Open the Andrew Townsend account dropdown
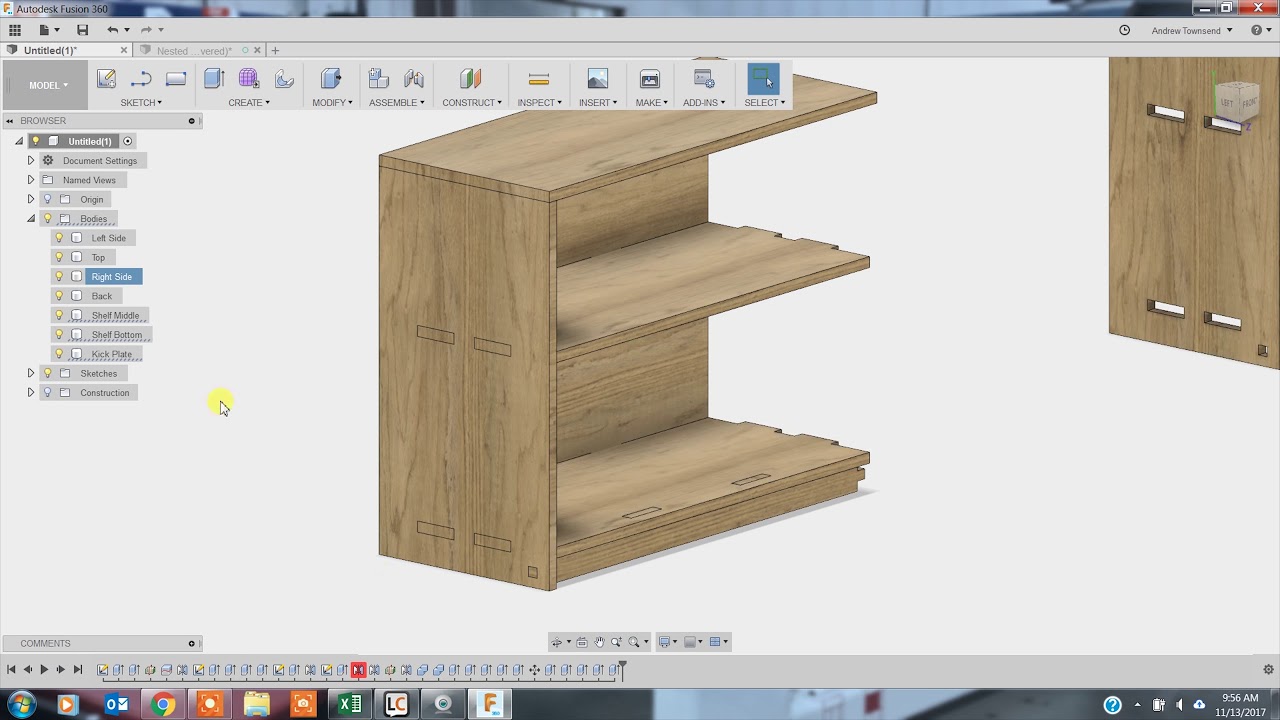The image size is (1280, 720). pos(1192,30)
